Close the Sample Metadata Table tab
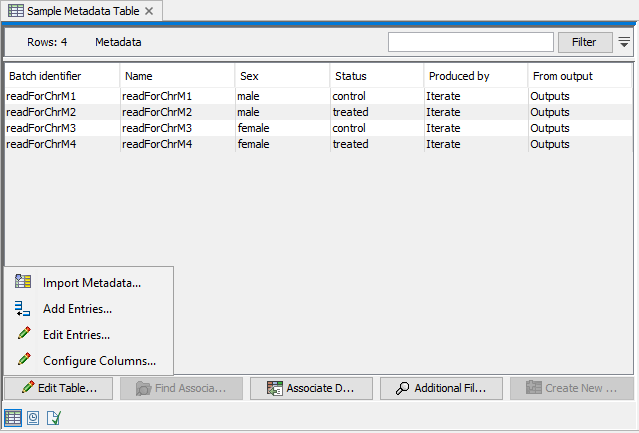The width and height of the screenshot is (639, 433). click(x=149, y=11)
